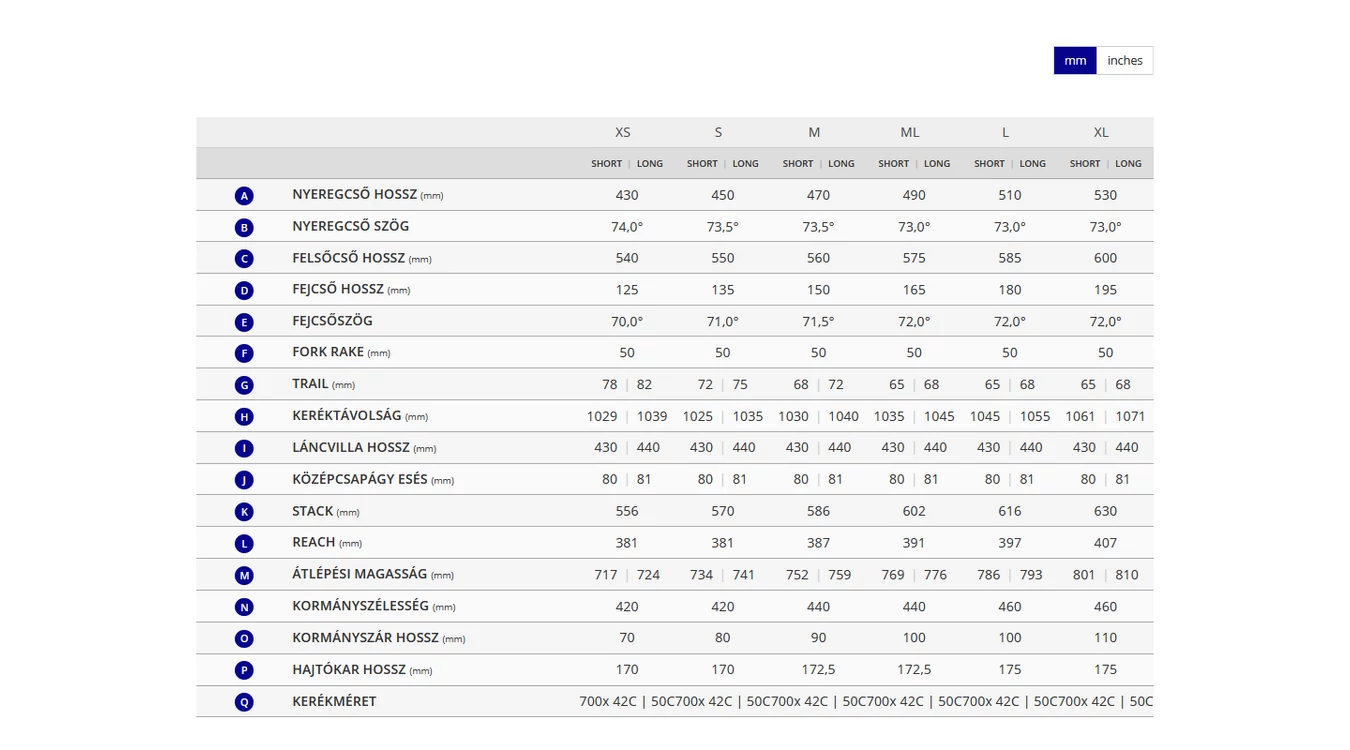Image resolution: width=1350 pixels, height=750 pixels.
Task: Click the L marker for Reach
Action: 244,543
